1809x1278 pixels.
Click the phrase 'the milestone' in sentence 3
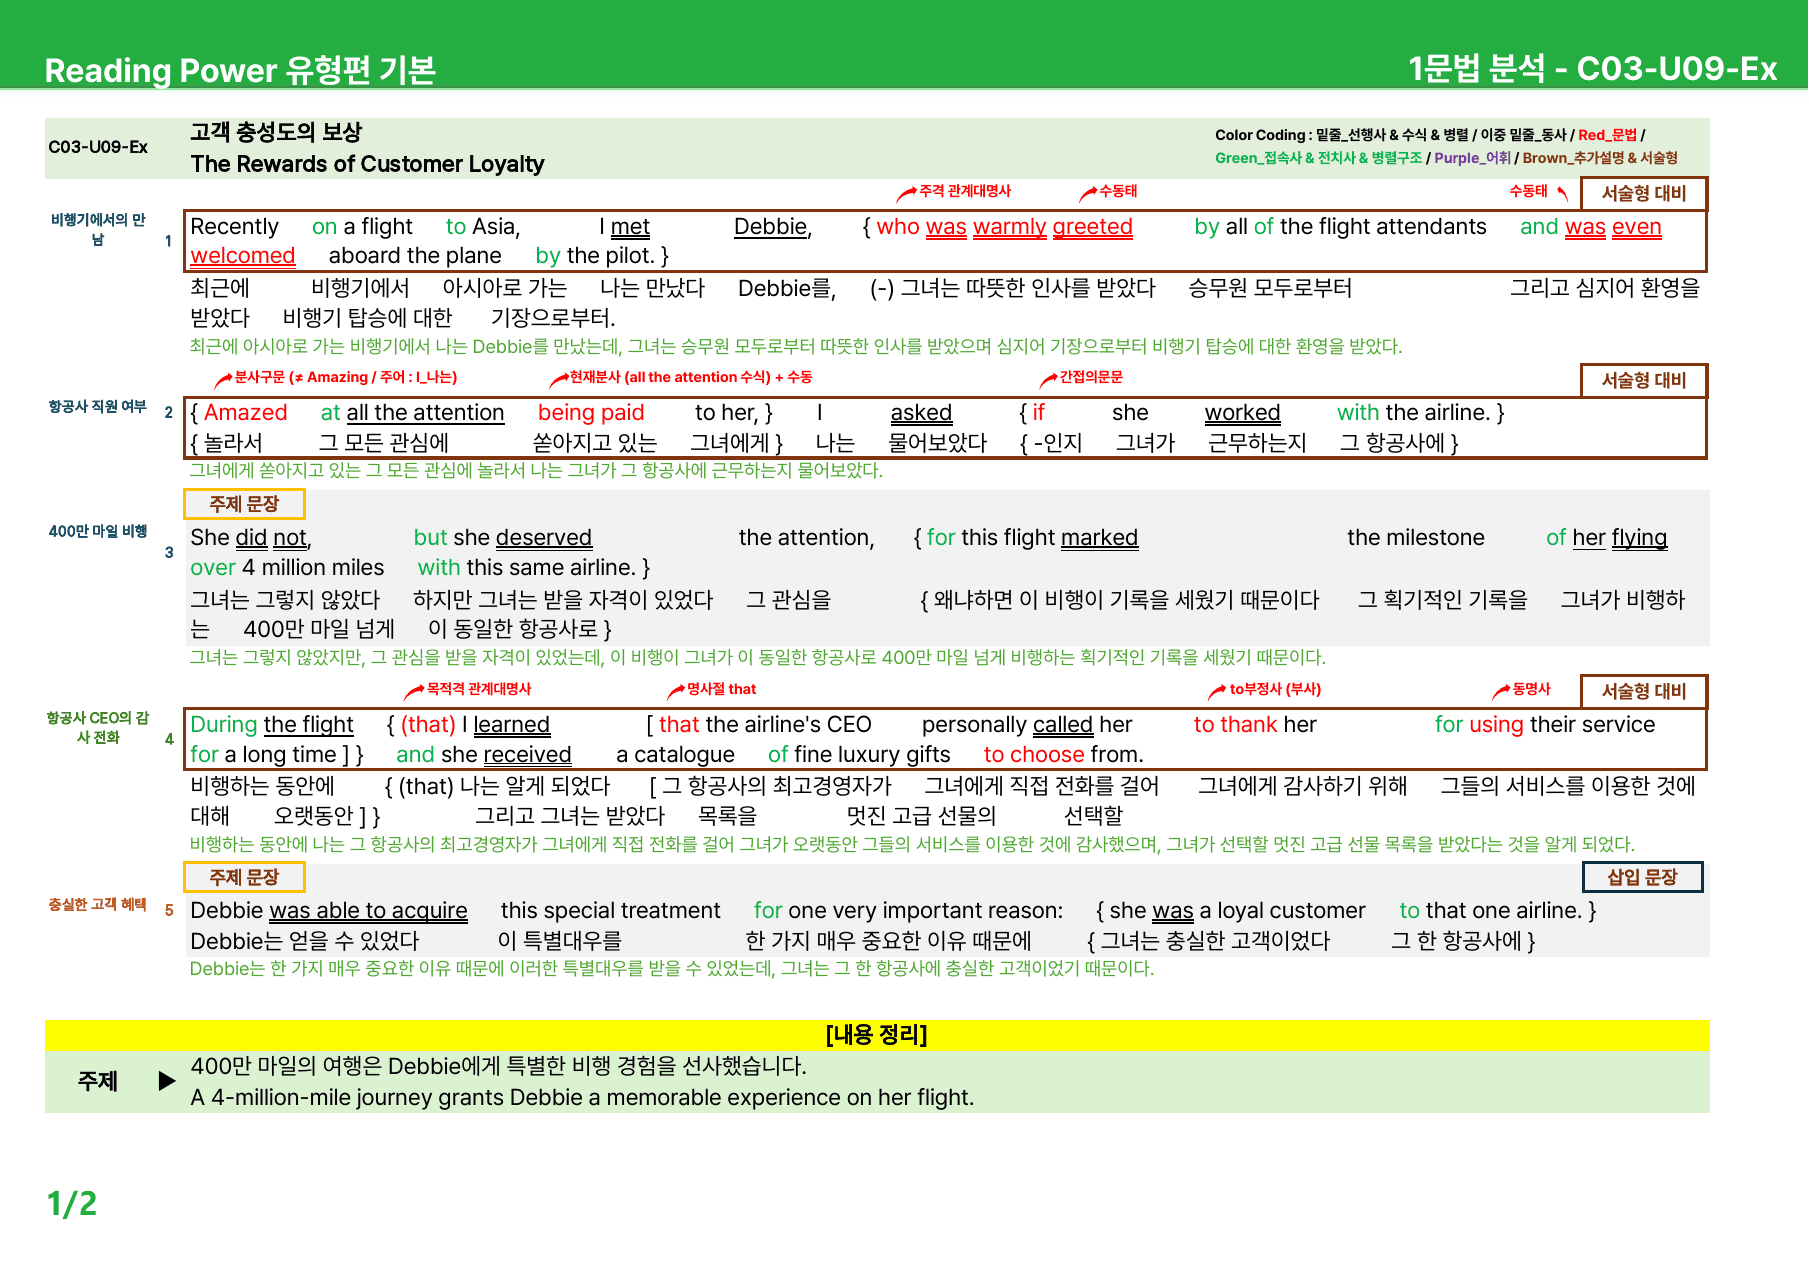pos(1416,538)
